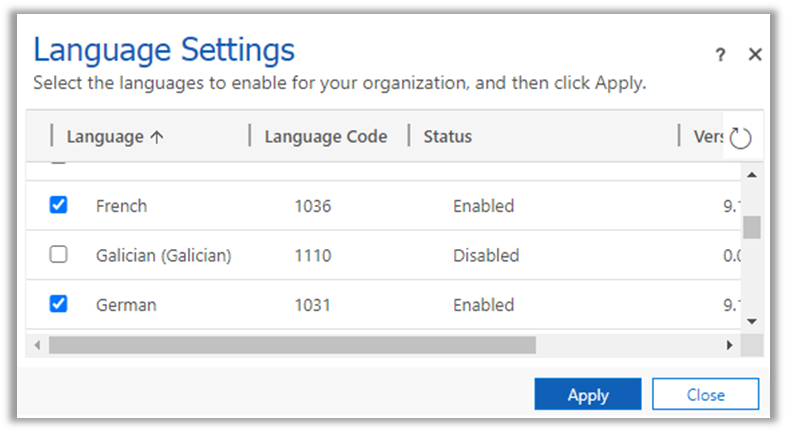Image resolution: width=787 pixels, height=432 pixels.
Task: Sort by the Language Code column header
Action: point(325,137)
